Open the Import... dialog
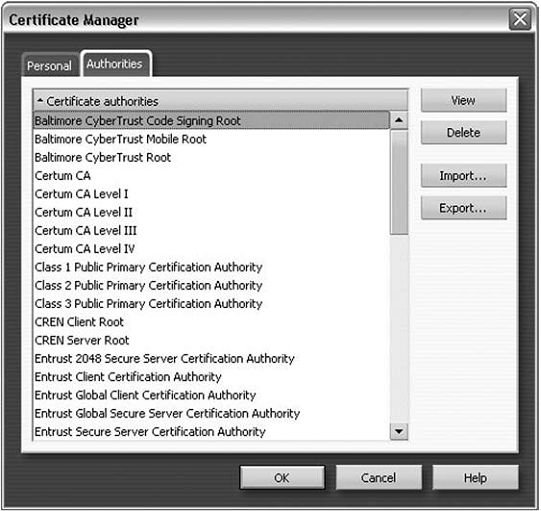Viewport: 541px width, 511px height. pos(464,176)
